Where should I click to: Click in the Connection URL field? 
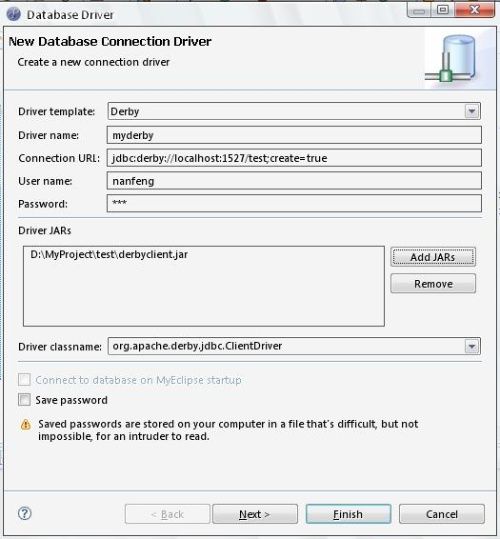(x=294, y=158)
